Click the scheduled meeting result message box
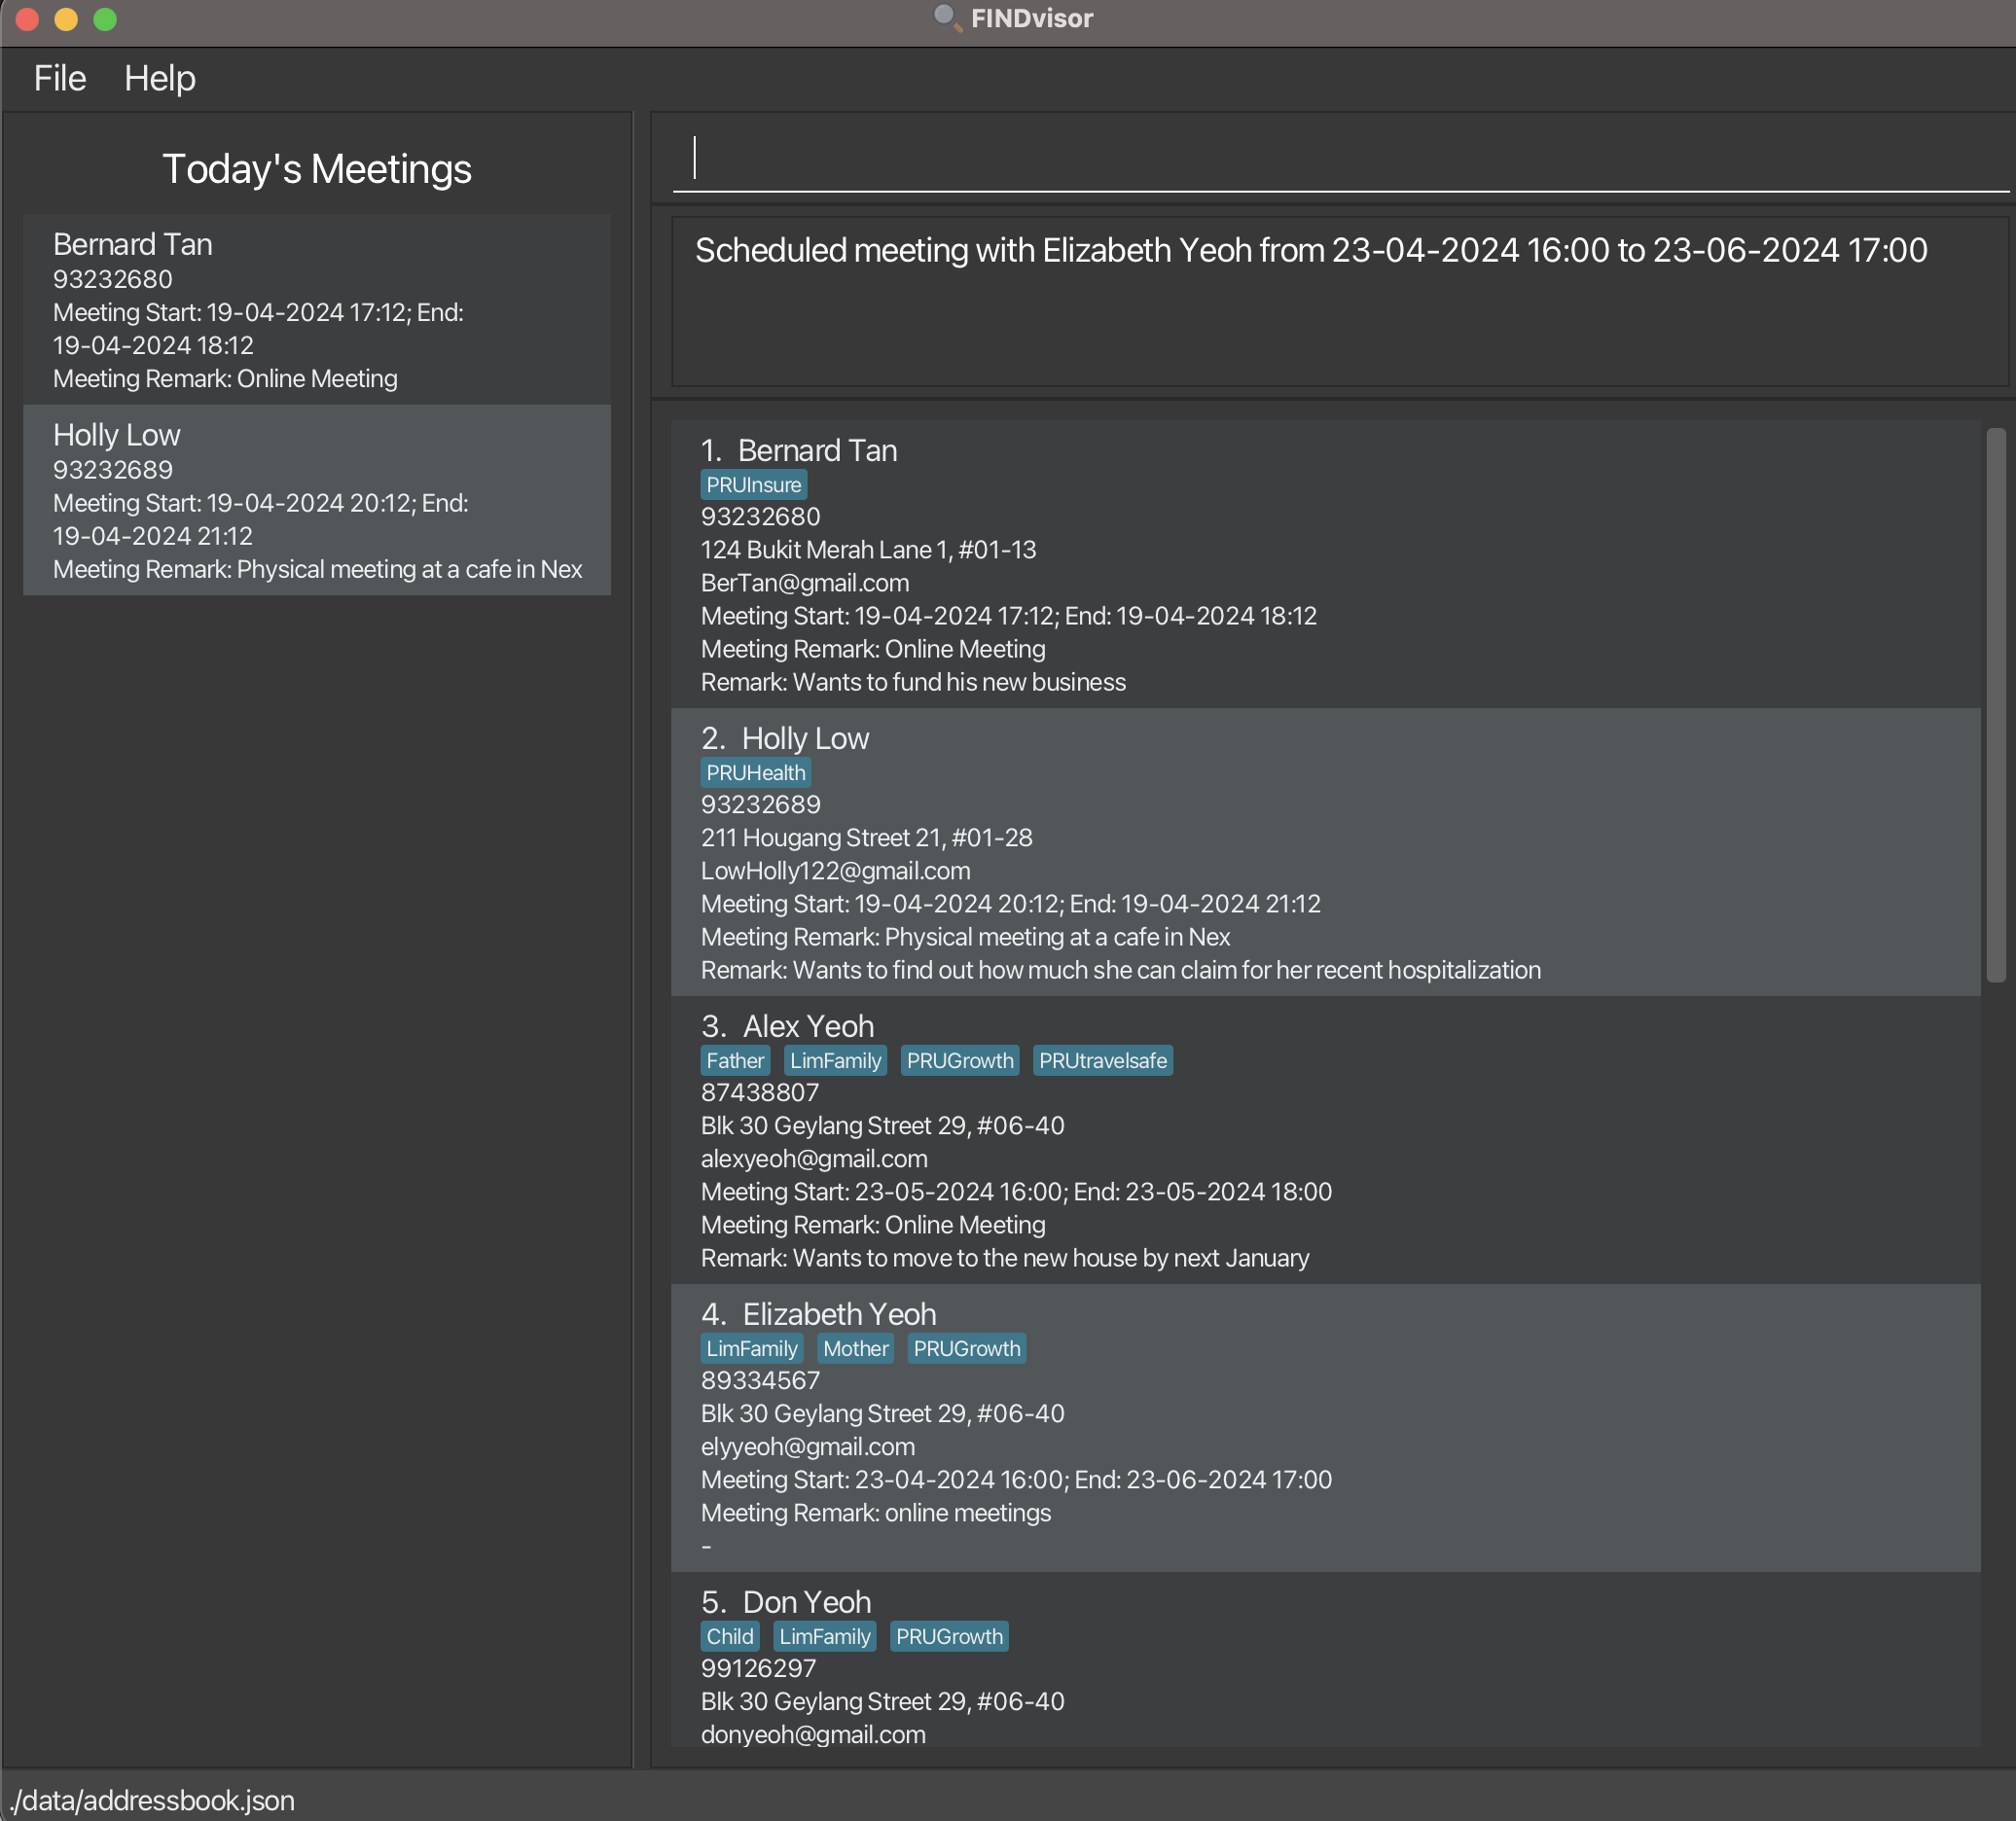2016x1821 pixels. coord(1340,302)
